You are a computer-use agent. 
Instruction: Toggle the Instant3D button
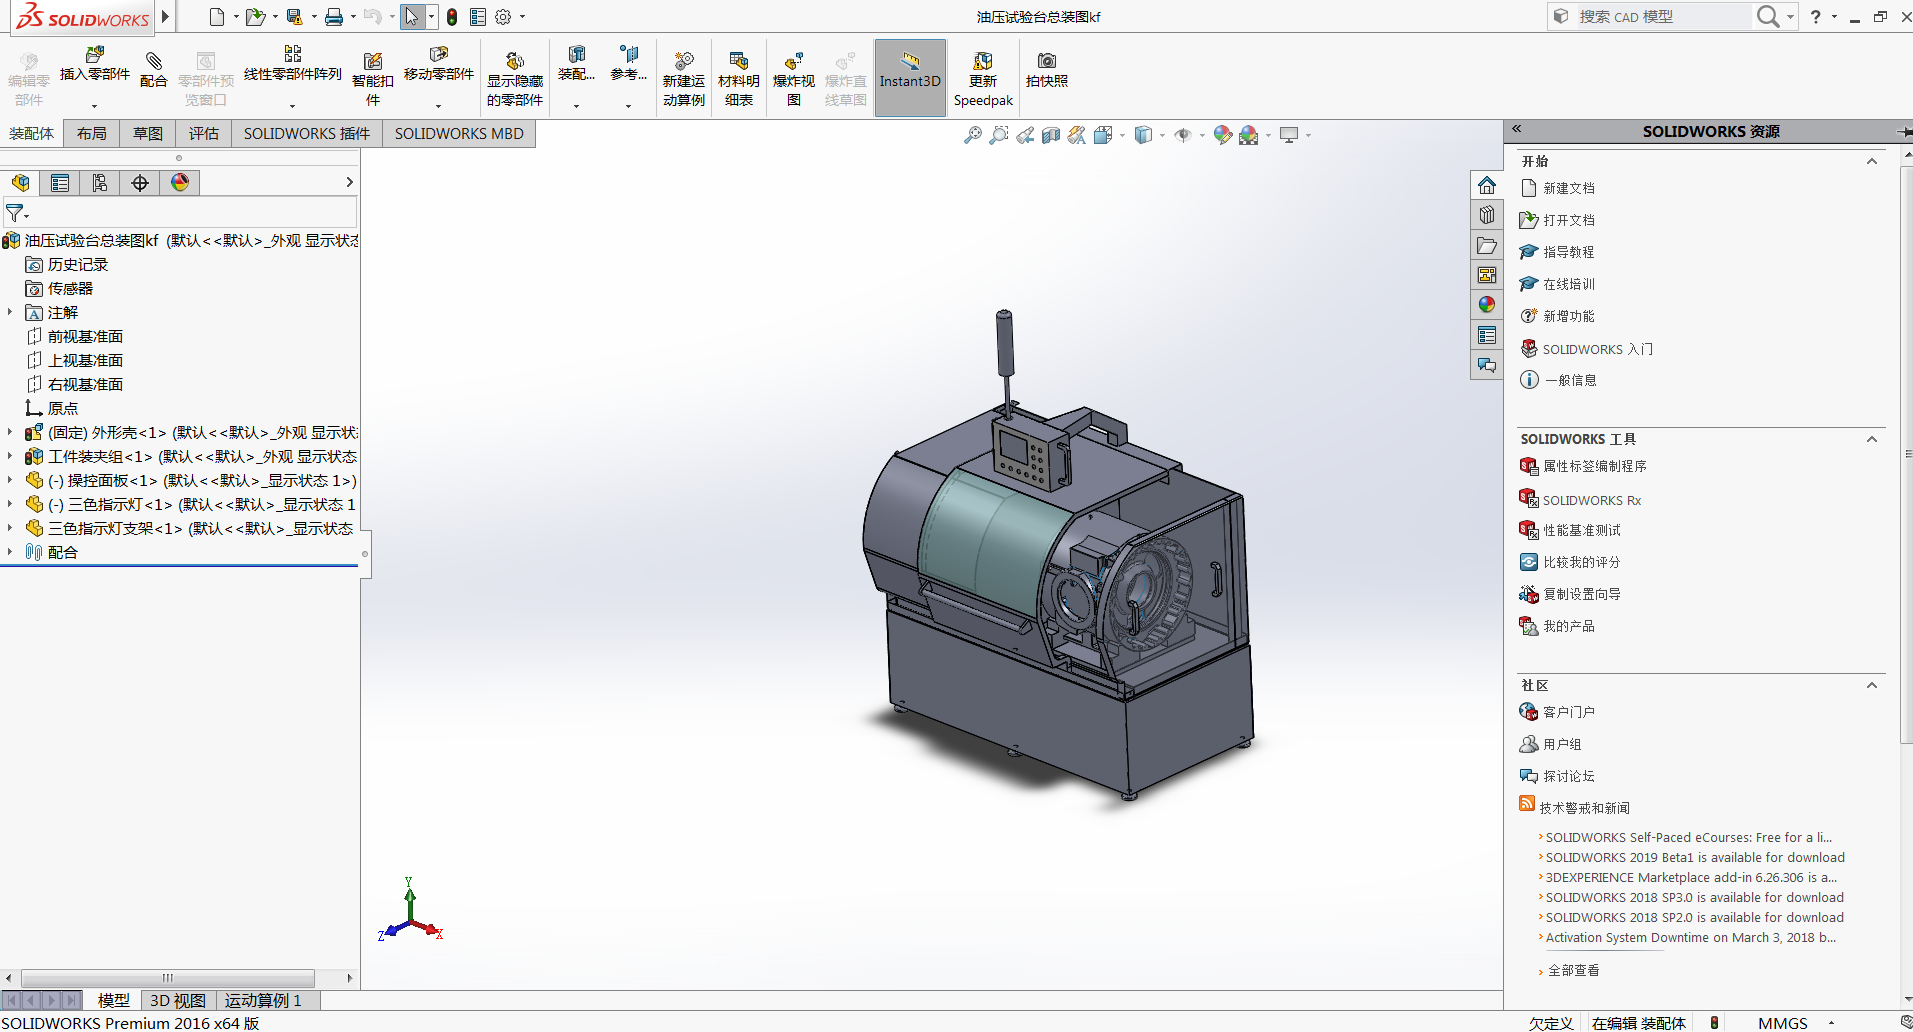point(909,77)
